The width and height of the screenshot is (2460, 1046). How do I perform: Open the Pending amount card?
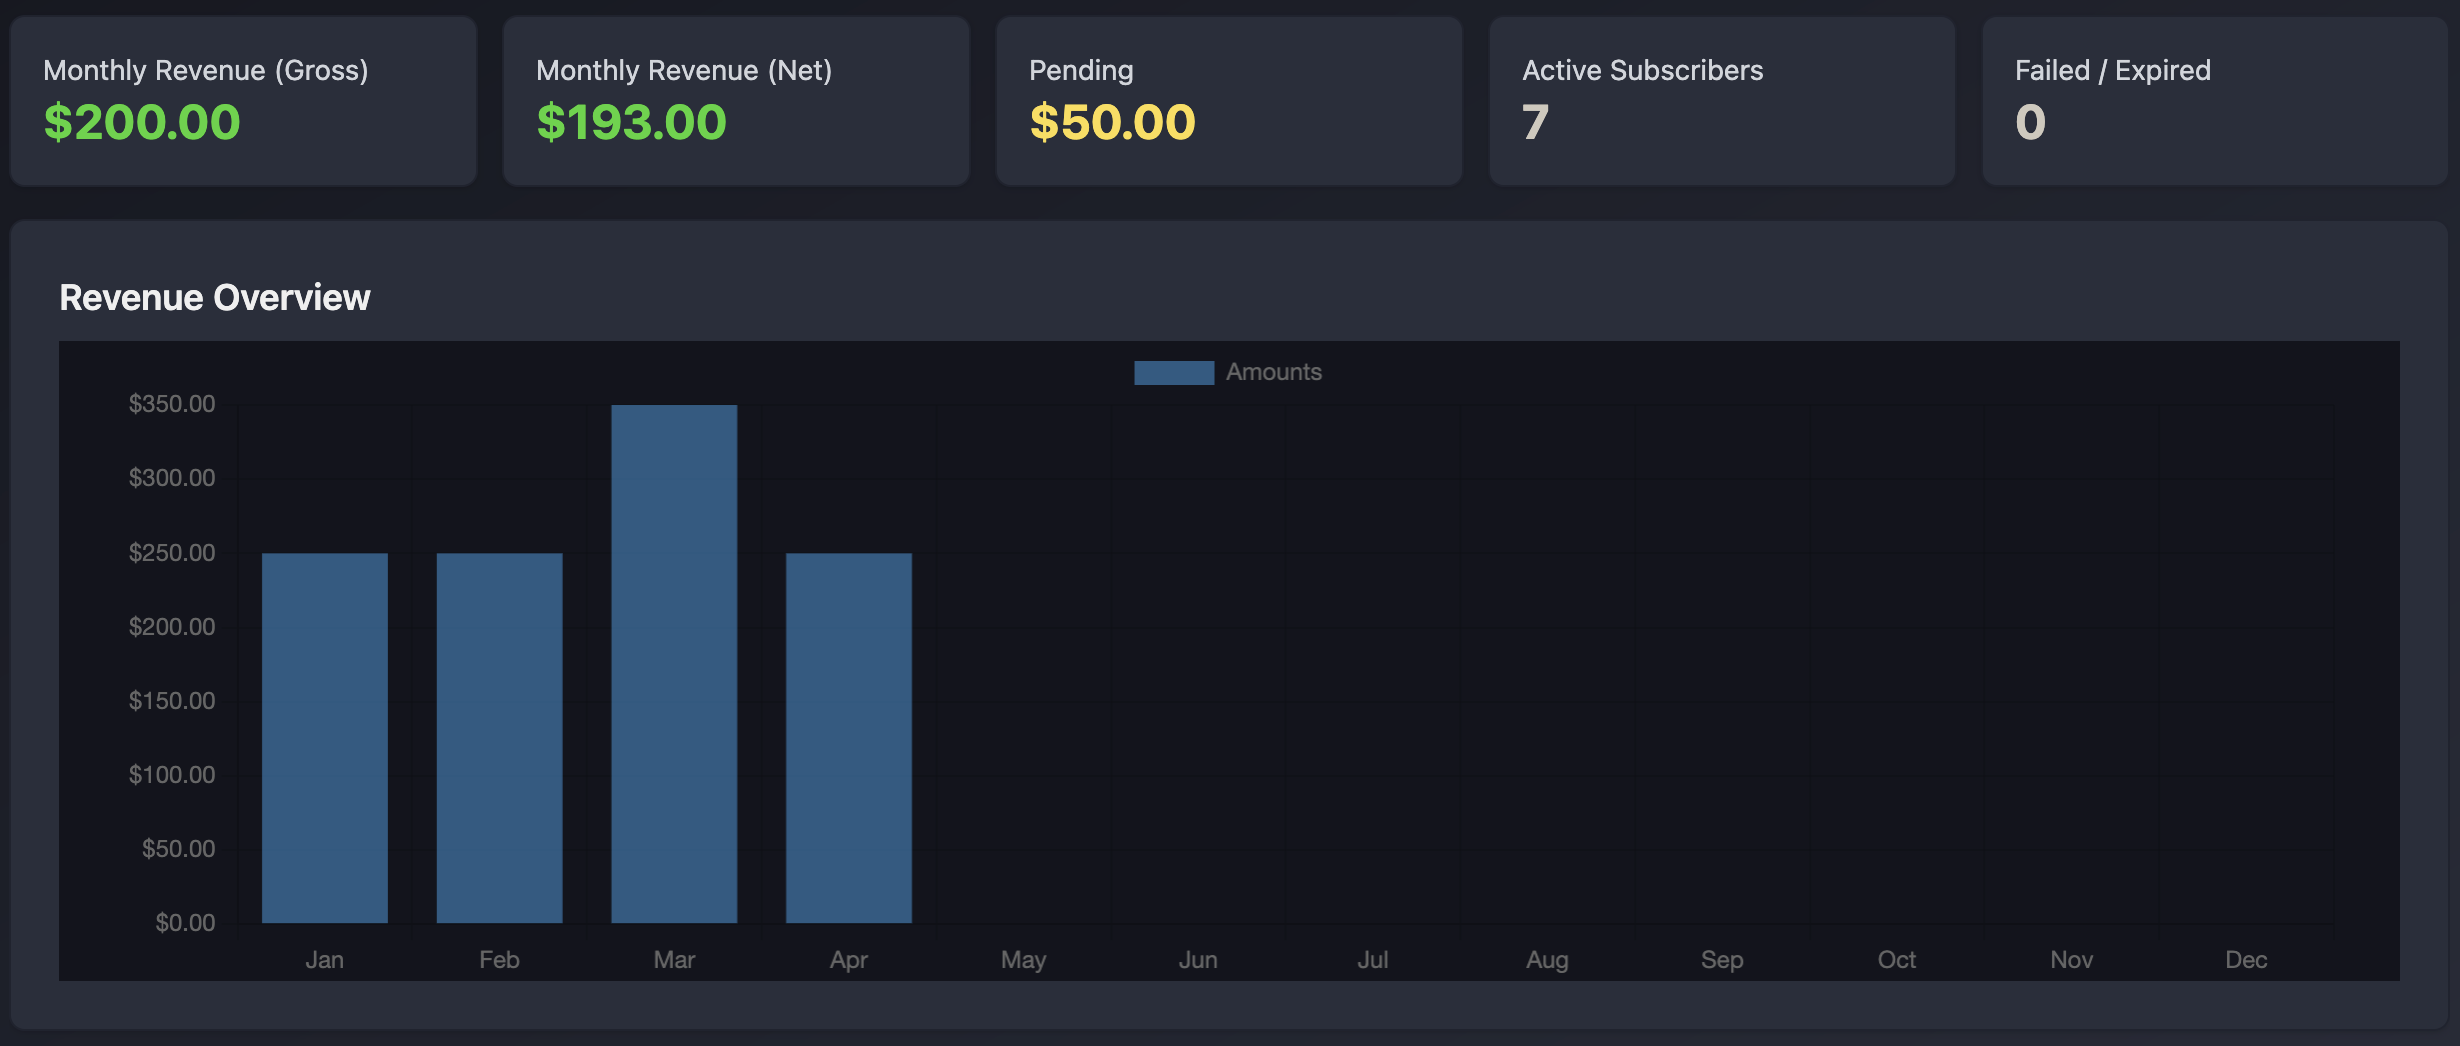(1228, 100)
